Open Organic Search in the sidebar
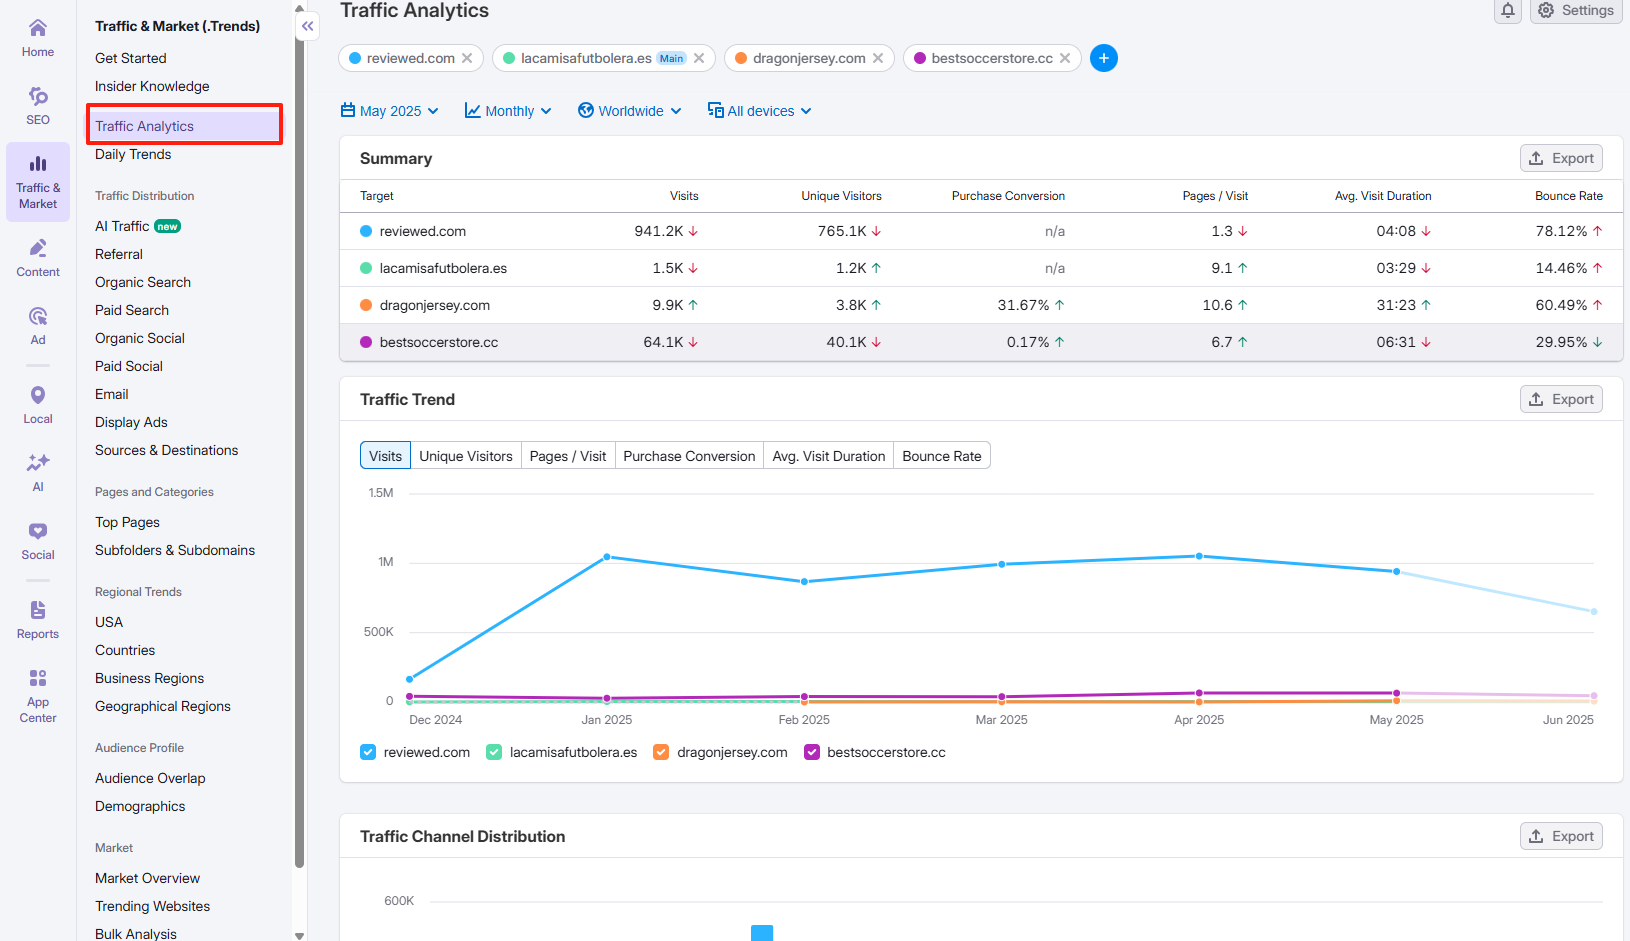 click(143, 282)
